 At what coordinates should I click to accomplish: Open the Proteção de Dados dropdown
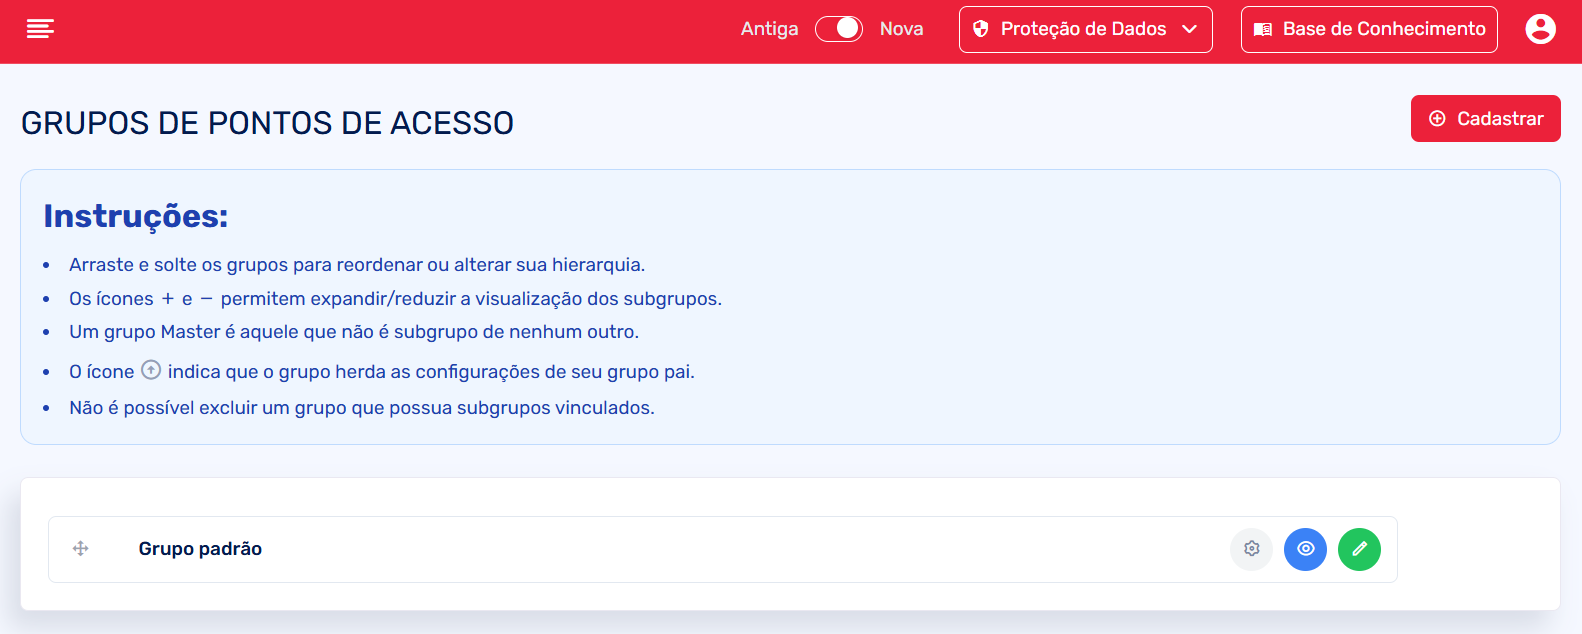1083,29
